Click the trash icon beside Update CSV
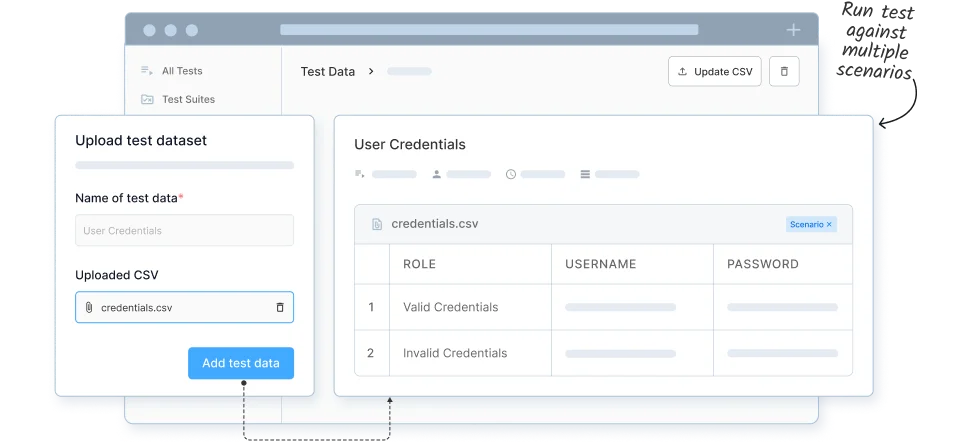This screenshot has height=443, width=980. (784, 72)
